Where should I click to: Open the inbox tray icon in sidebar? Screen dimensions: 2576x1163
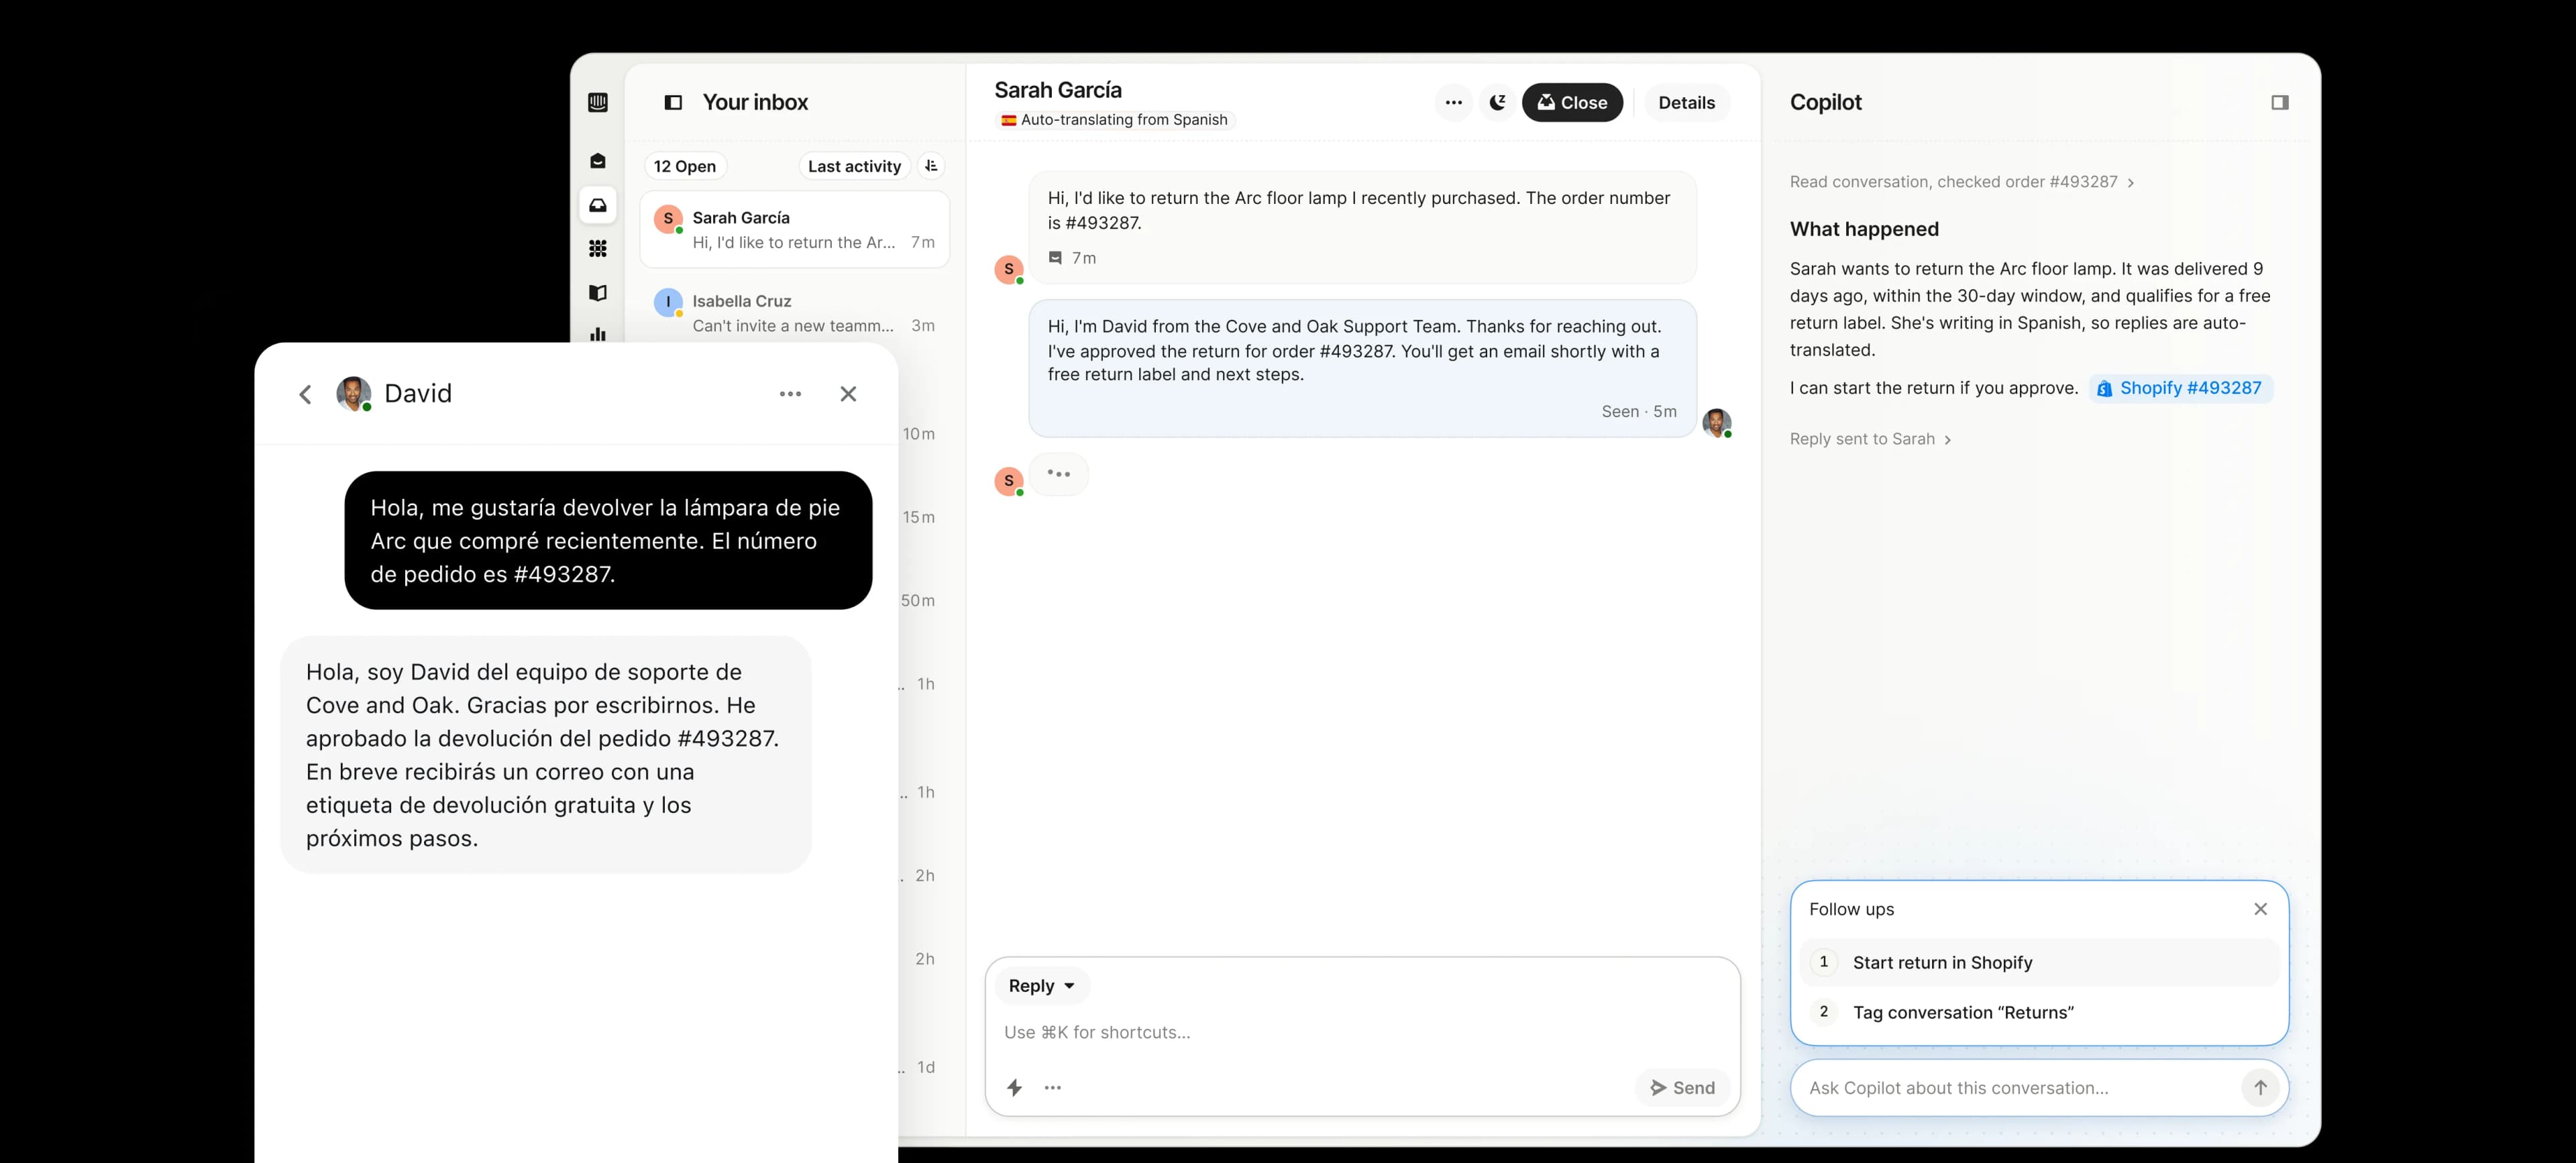[598, 205]
